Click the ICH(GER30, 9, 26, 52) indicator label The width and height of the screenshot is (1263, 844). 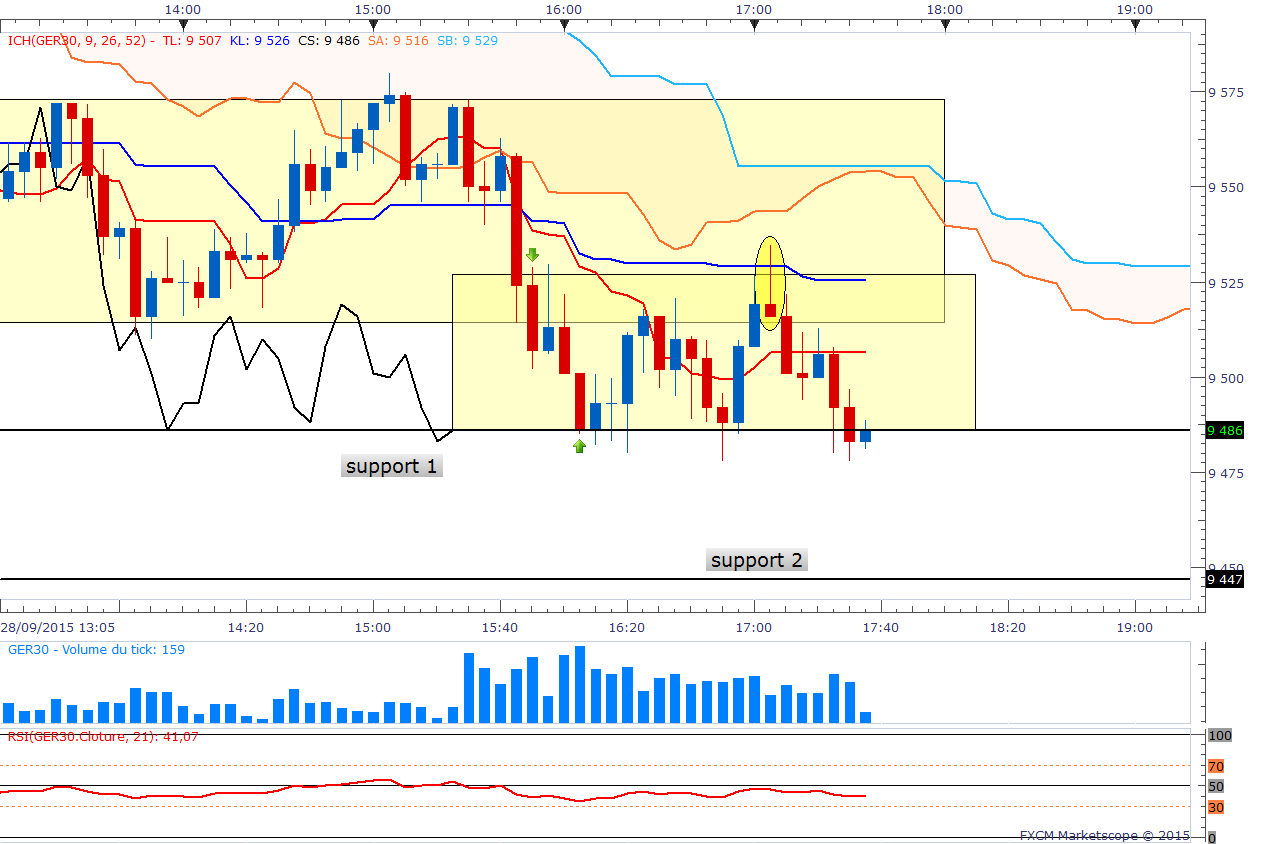click(x=78, y=41)
